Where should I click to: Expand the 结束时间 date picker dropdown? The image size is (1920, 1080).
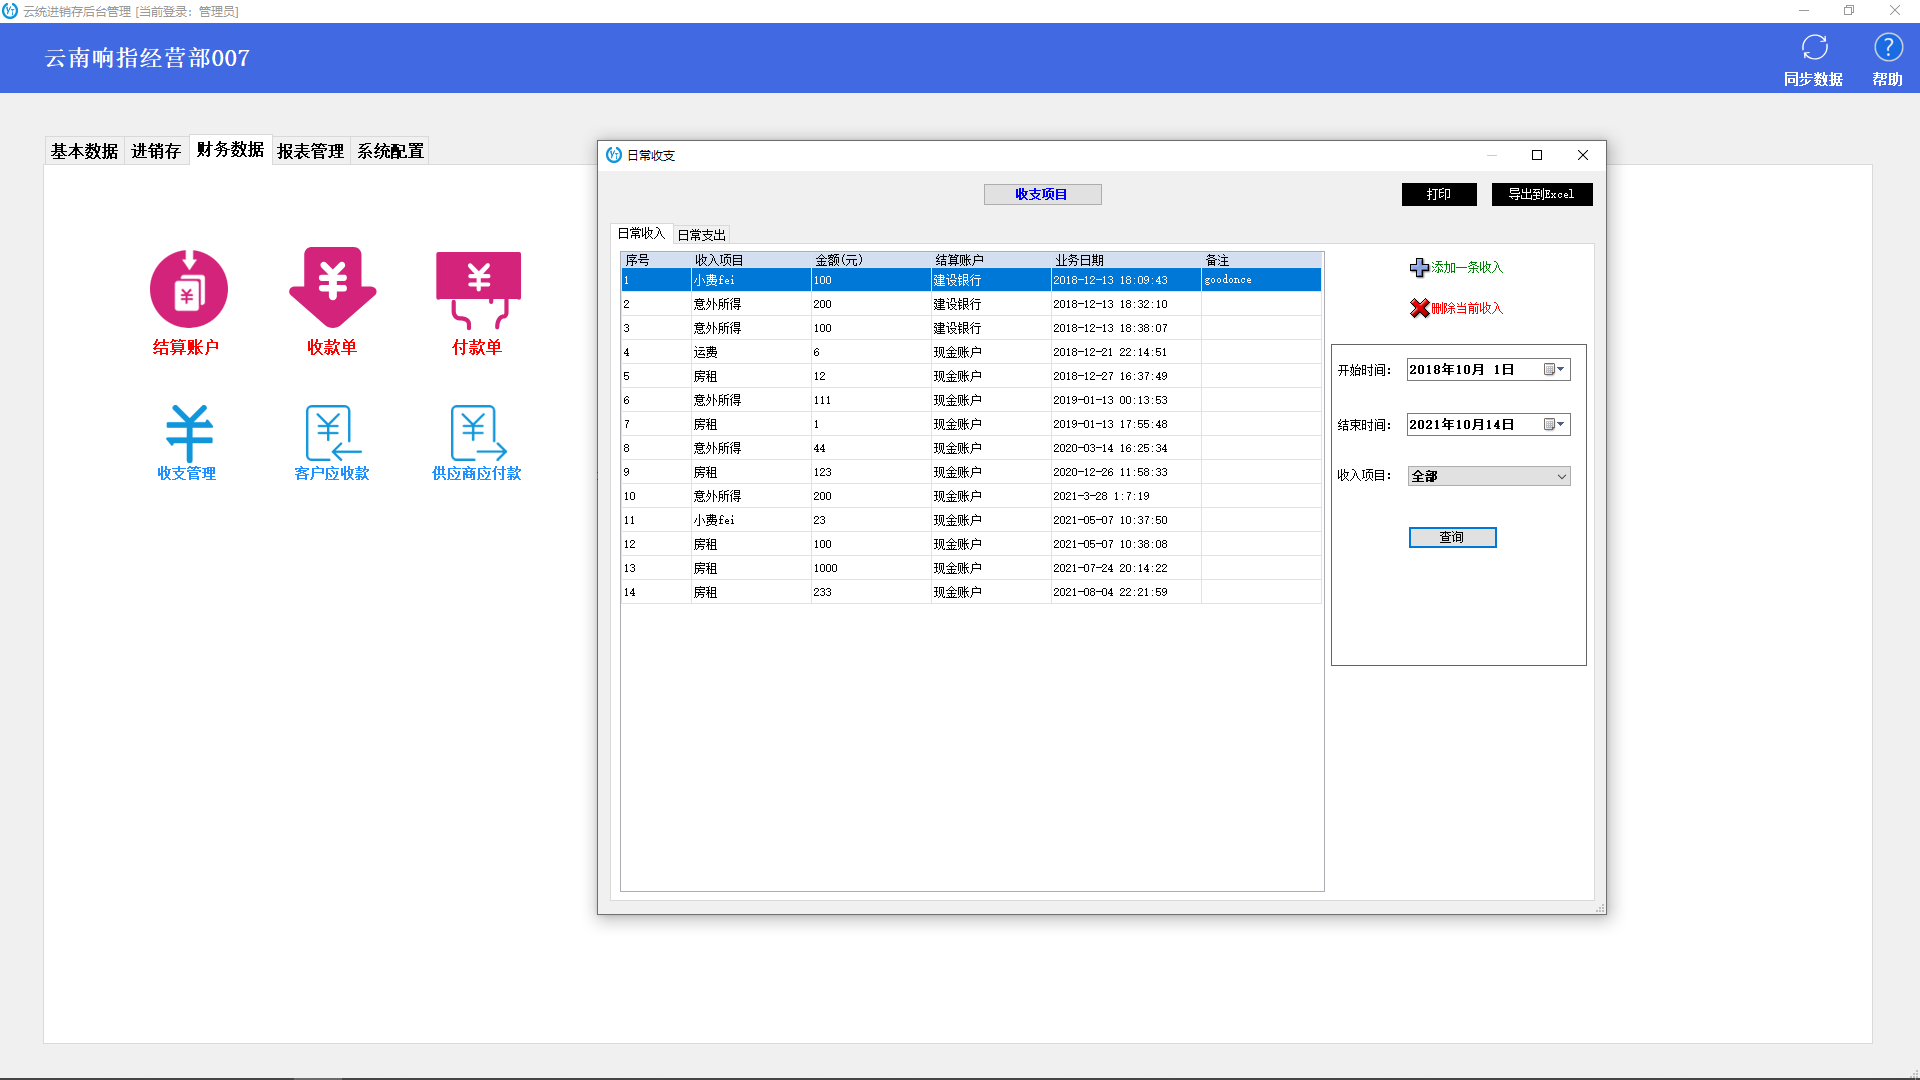point(1553,425)
